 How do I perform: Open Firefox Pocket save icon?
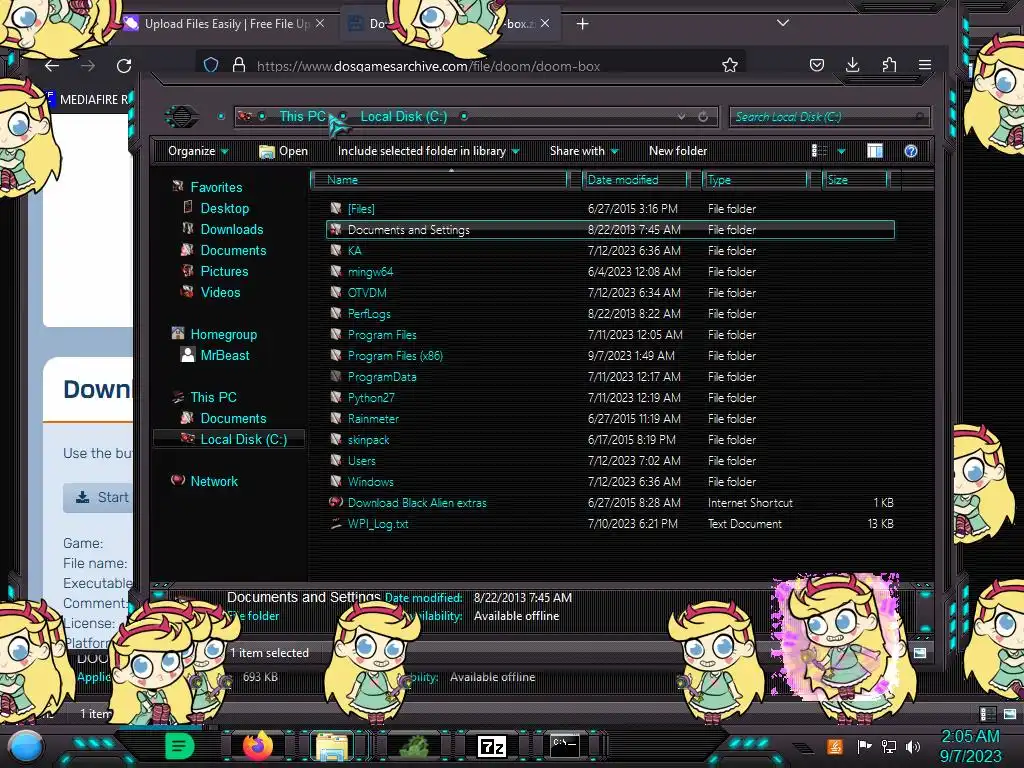tap(816, 65)
